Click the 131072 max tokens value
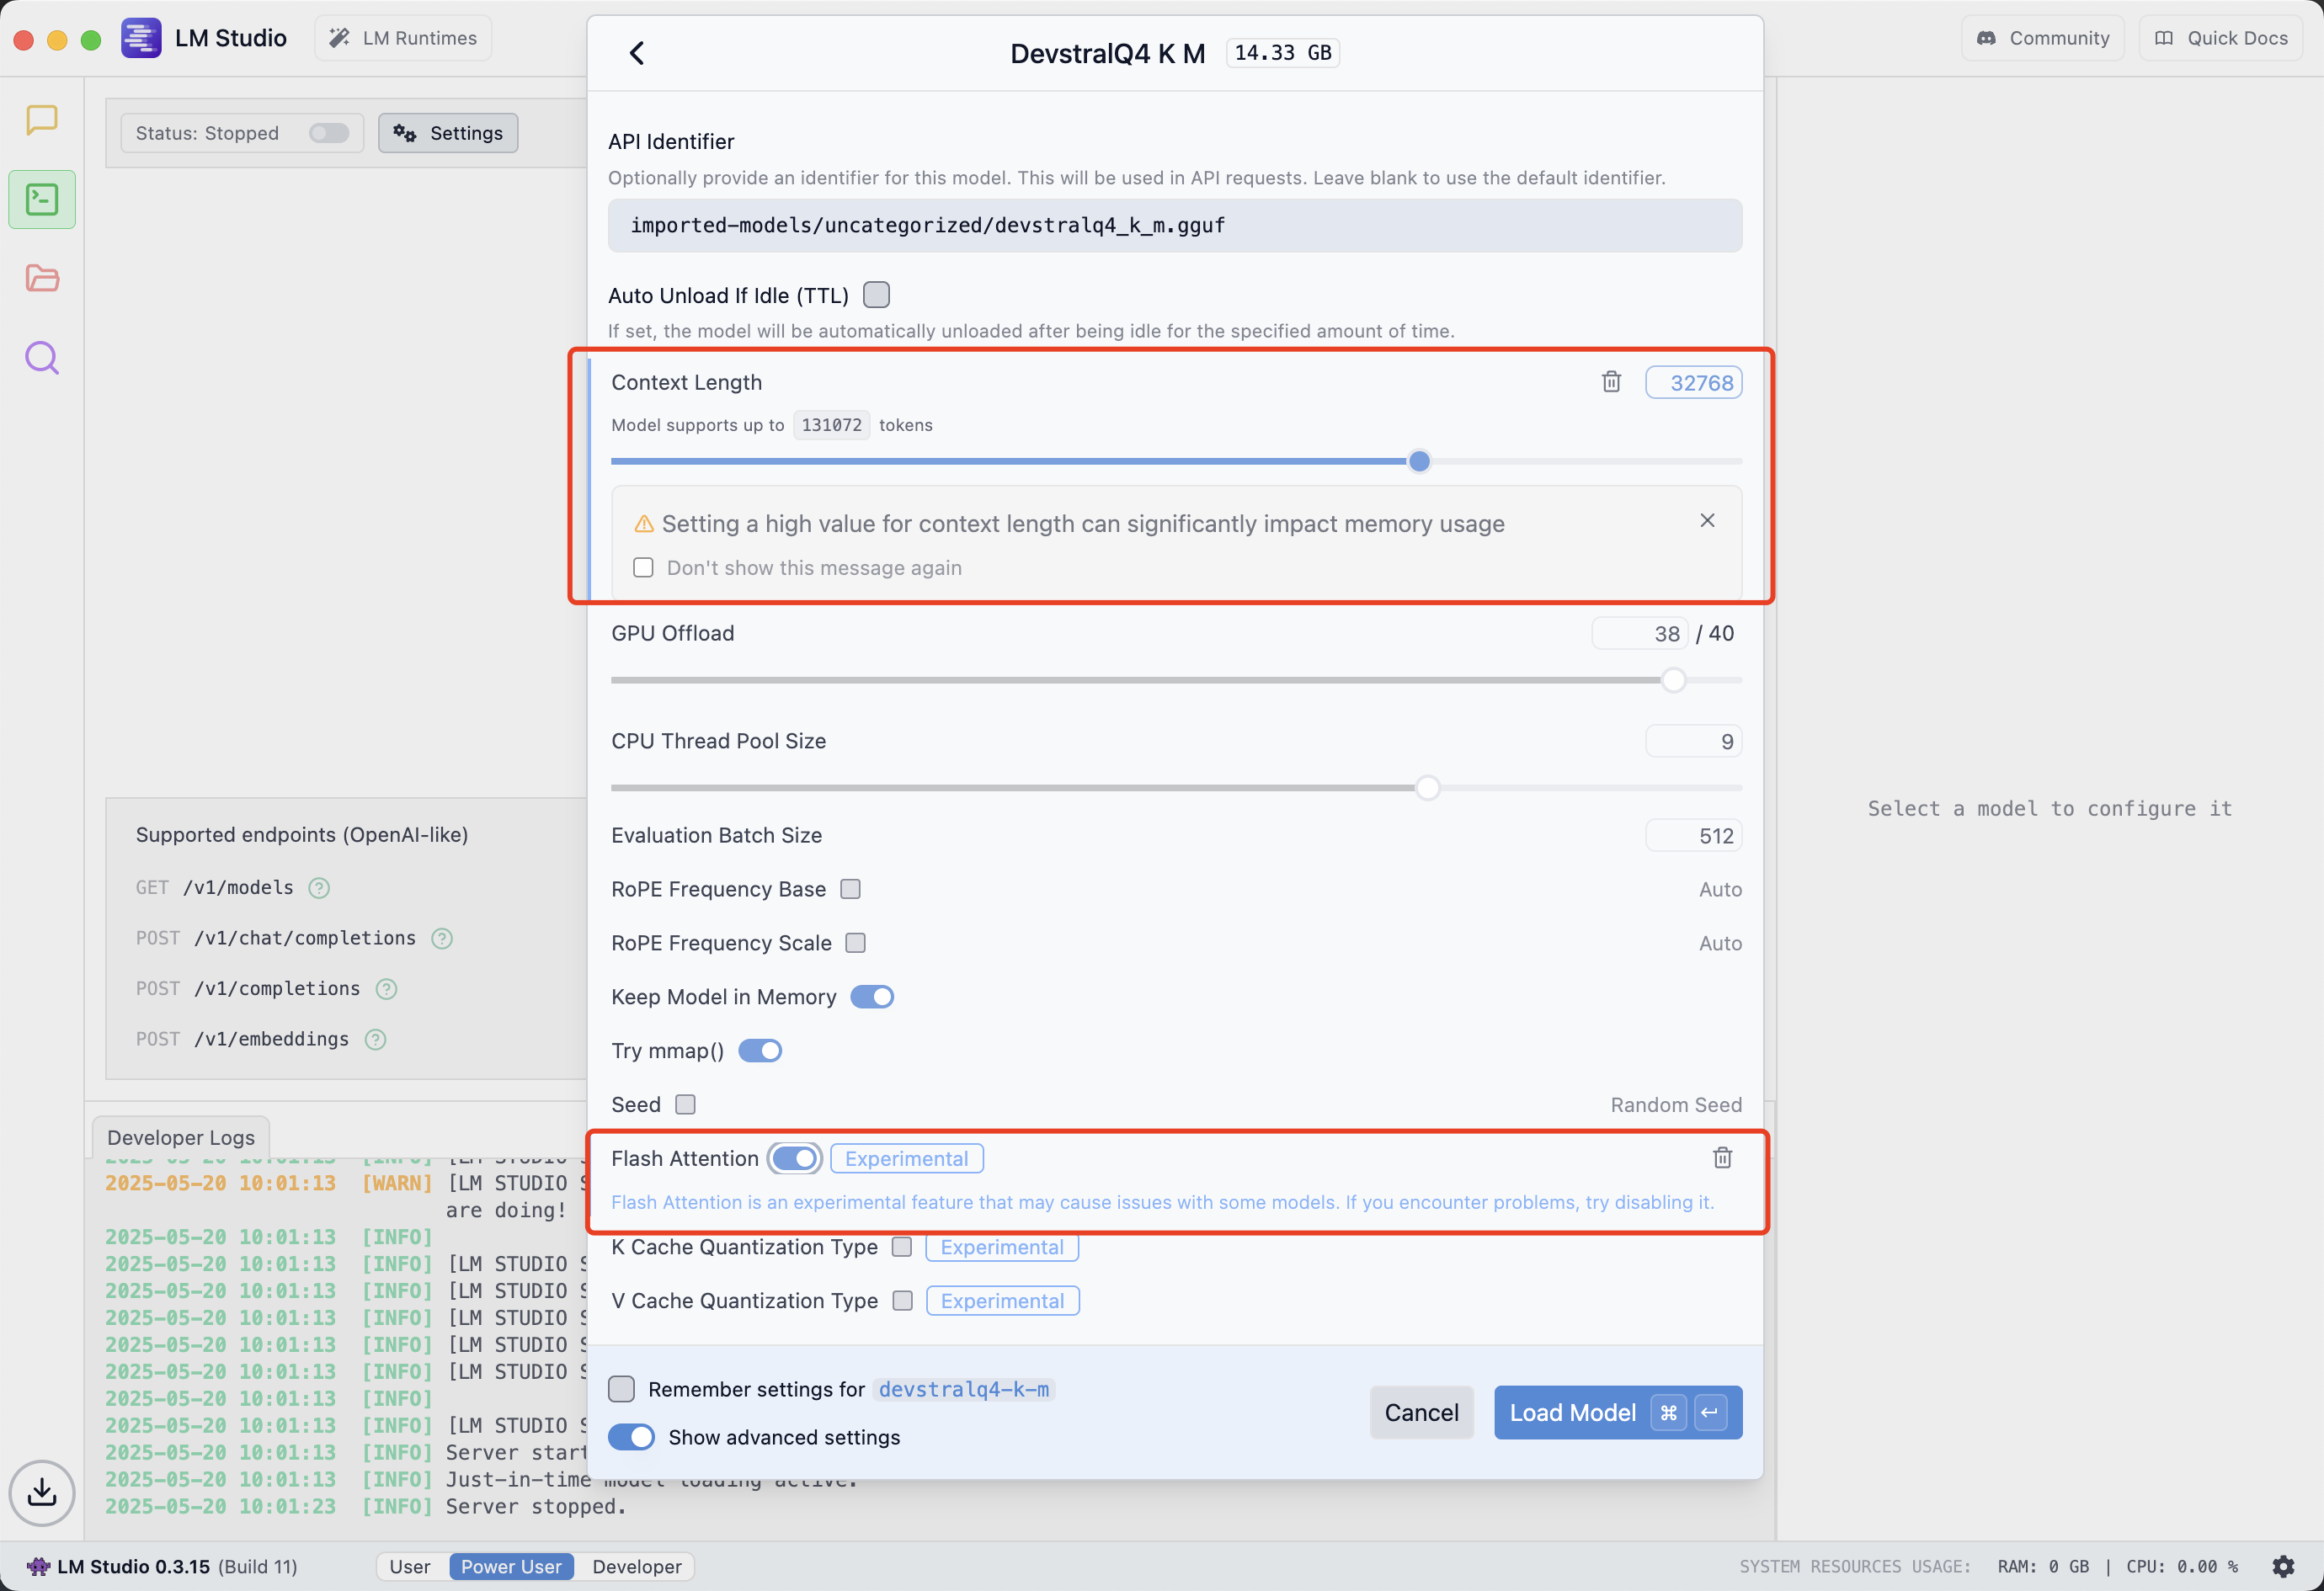 831,425
